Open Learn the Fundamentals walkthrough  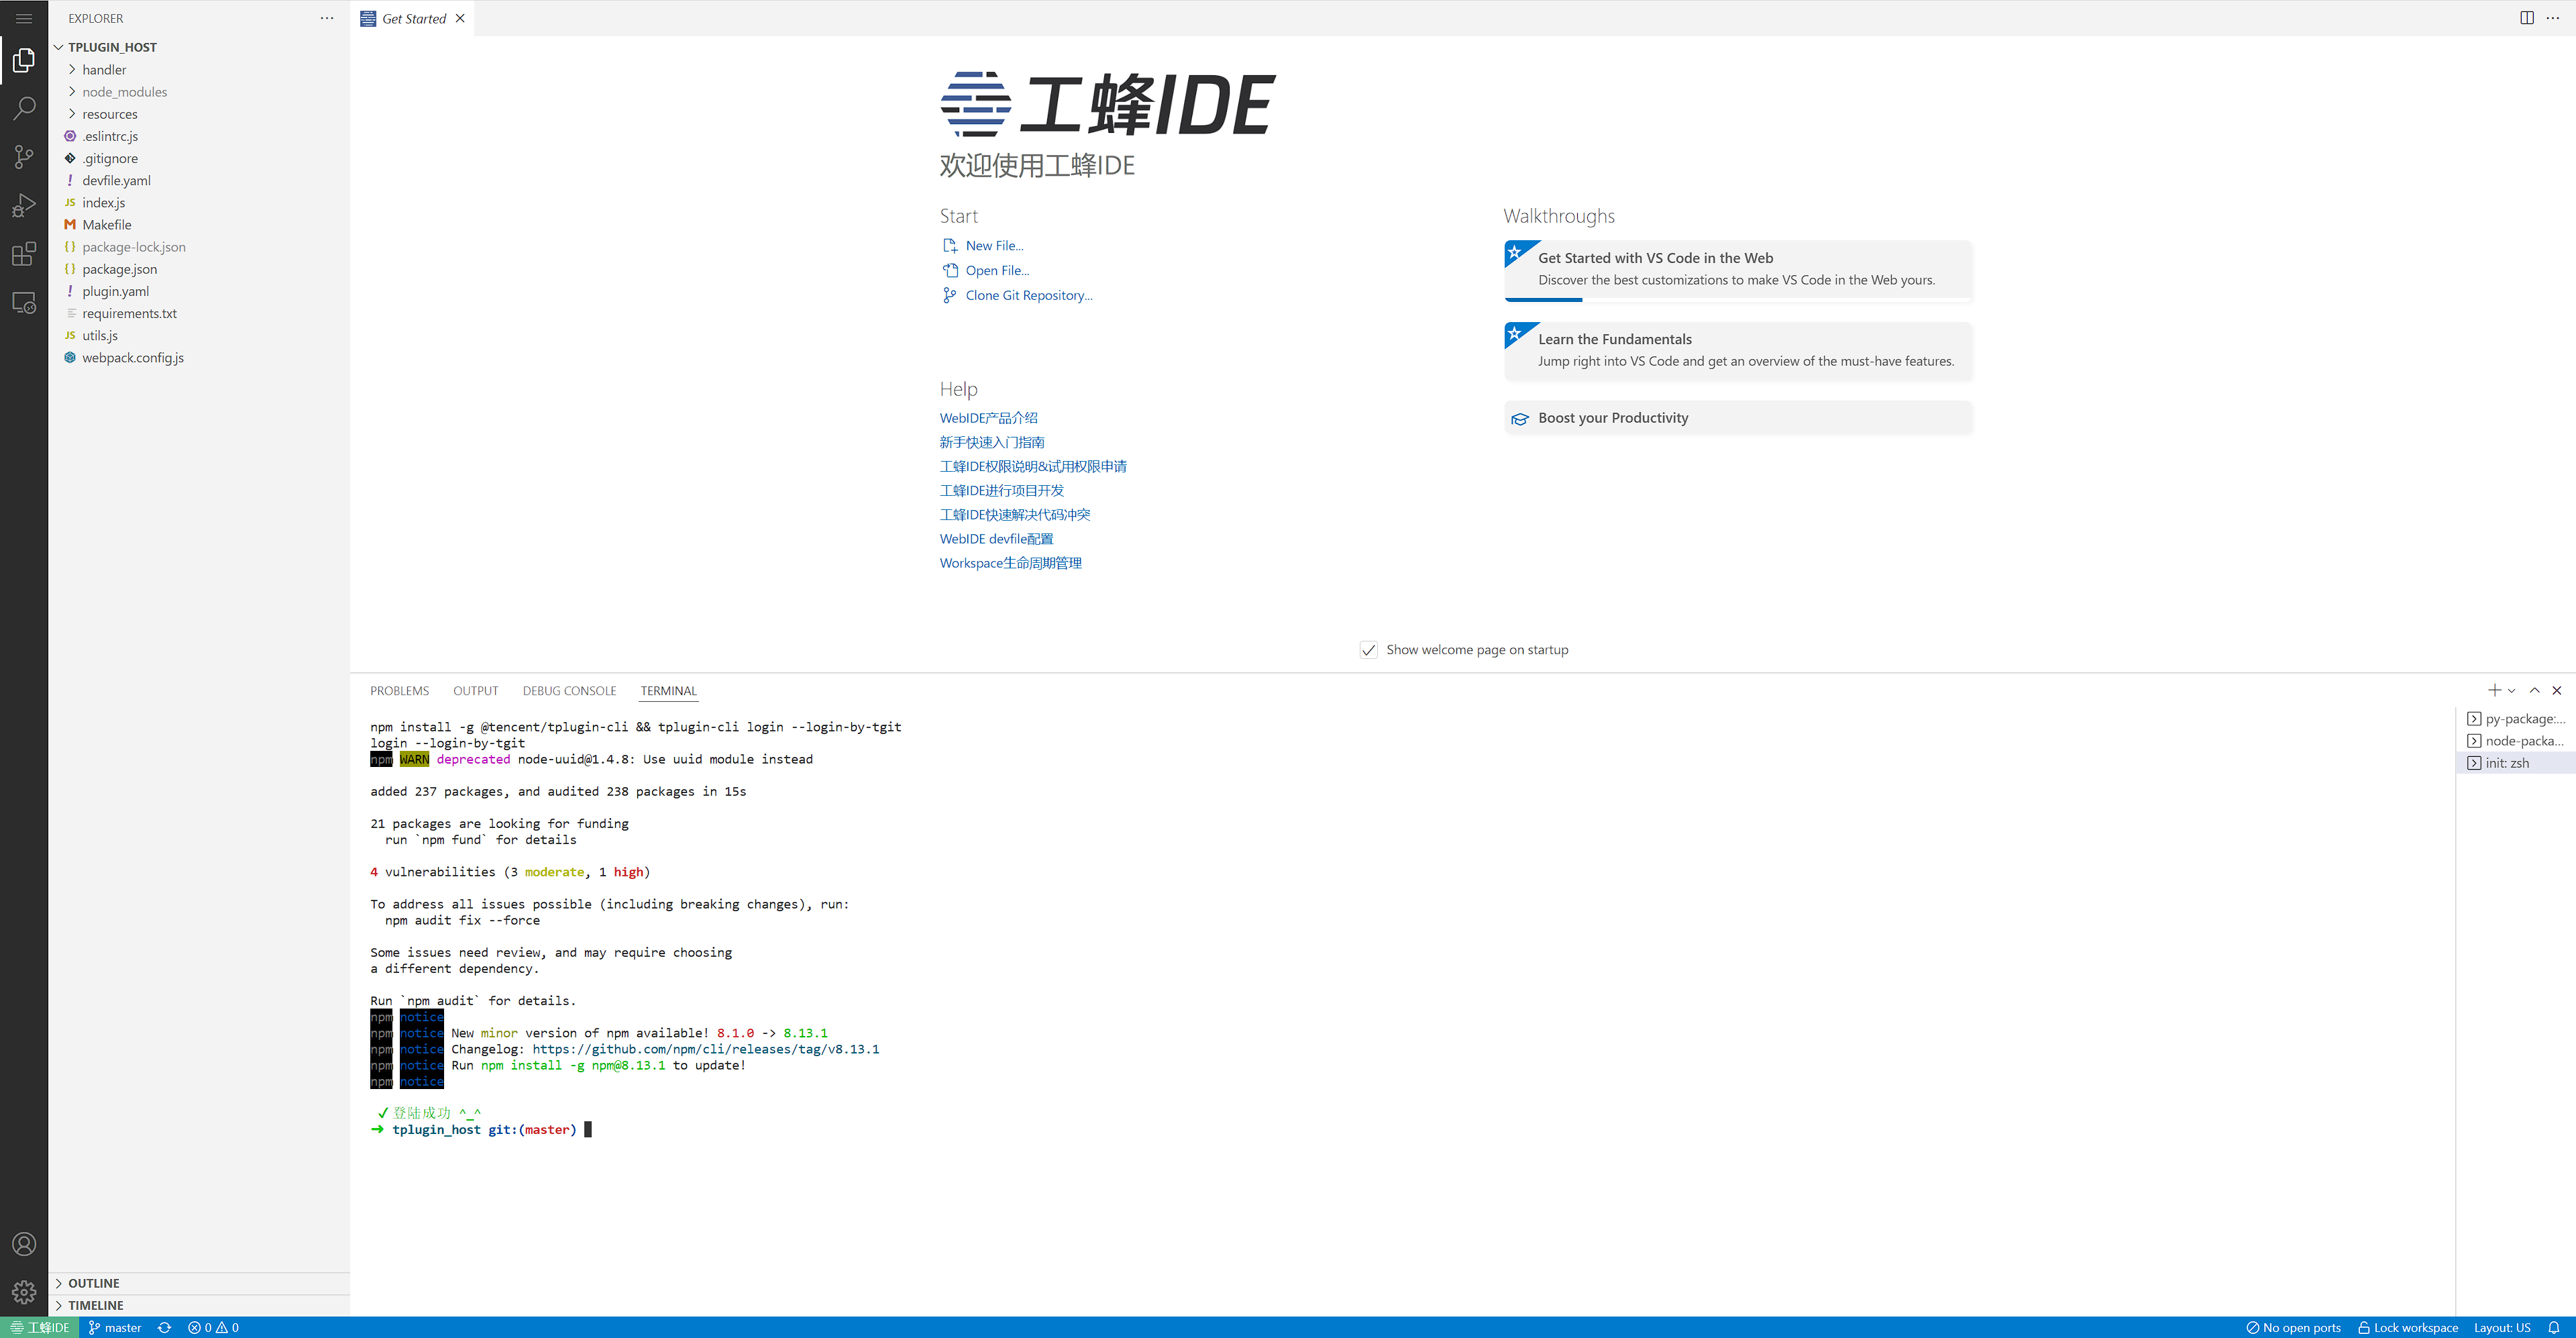click(x=1737, y=350)
